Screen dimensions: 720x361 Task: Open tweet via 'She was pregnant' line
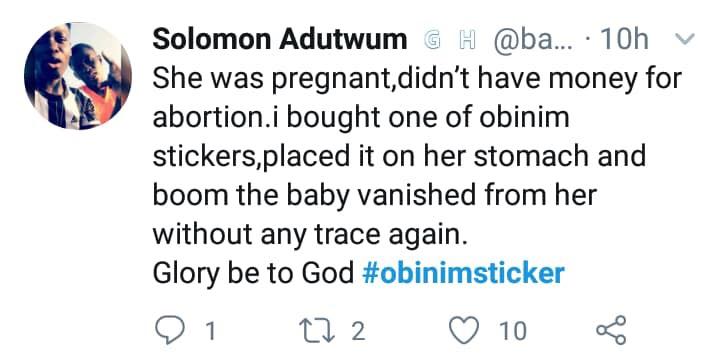point(417,79)
